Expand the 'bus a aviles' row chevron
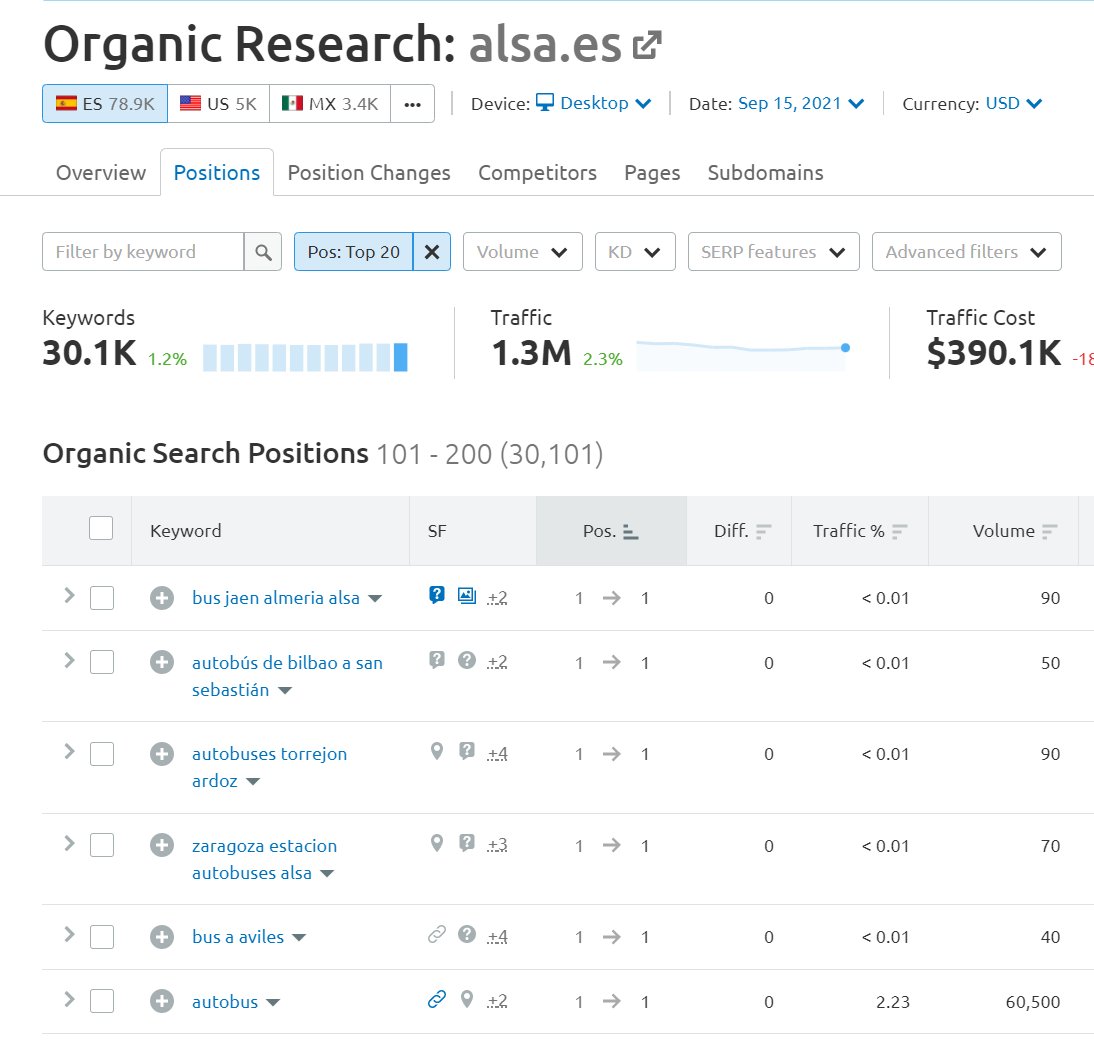The image size is (1094, 1040). [69, 935]
